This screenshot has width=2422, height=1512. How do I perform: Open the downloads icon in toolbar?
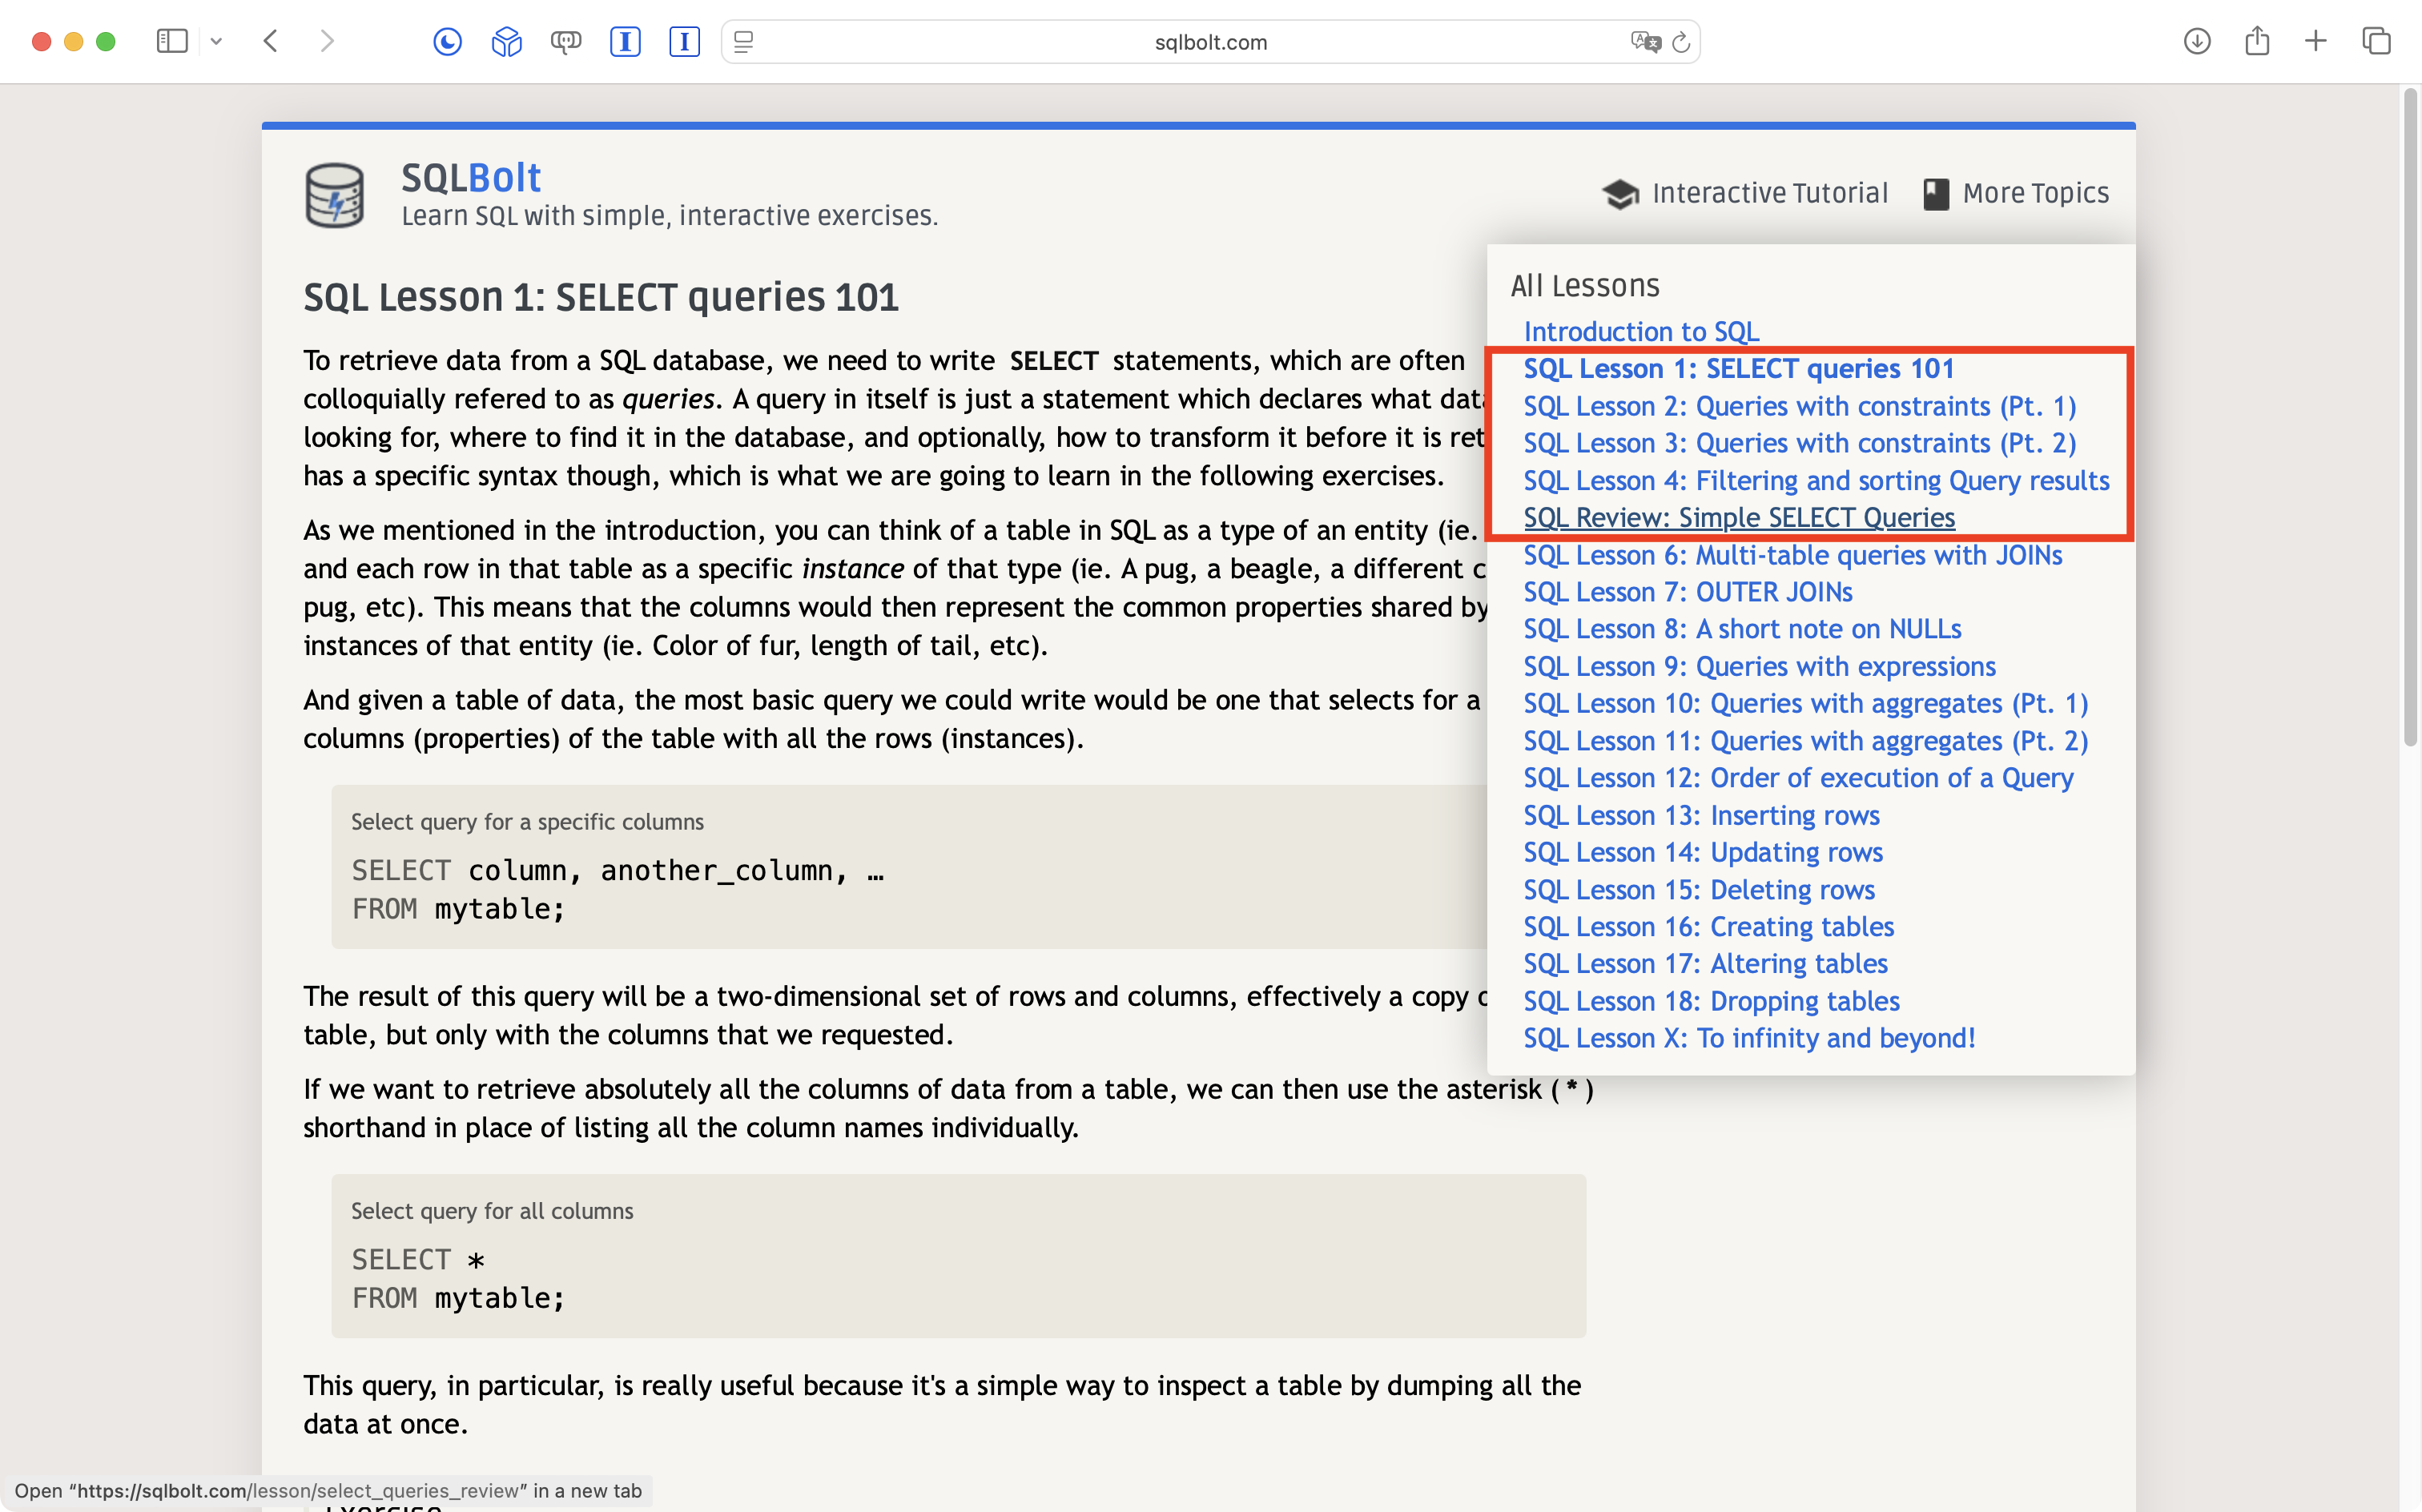(x=2196, y=41)
